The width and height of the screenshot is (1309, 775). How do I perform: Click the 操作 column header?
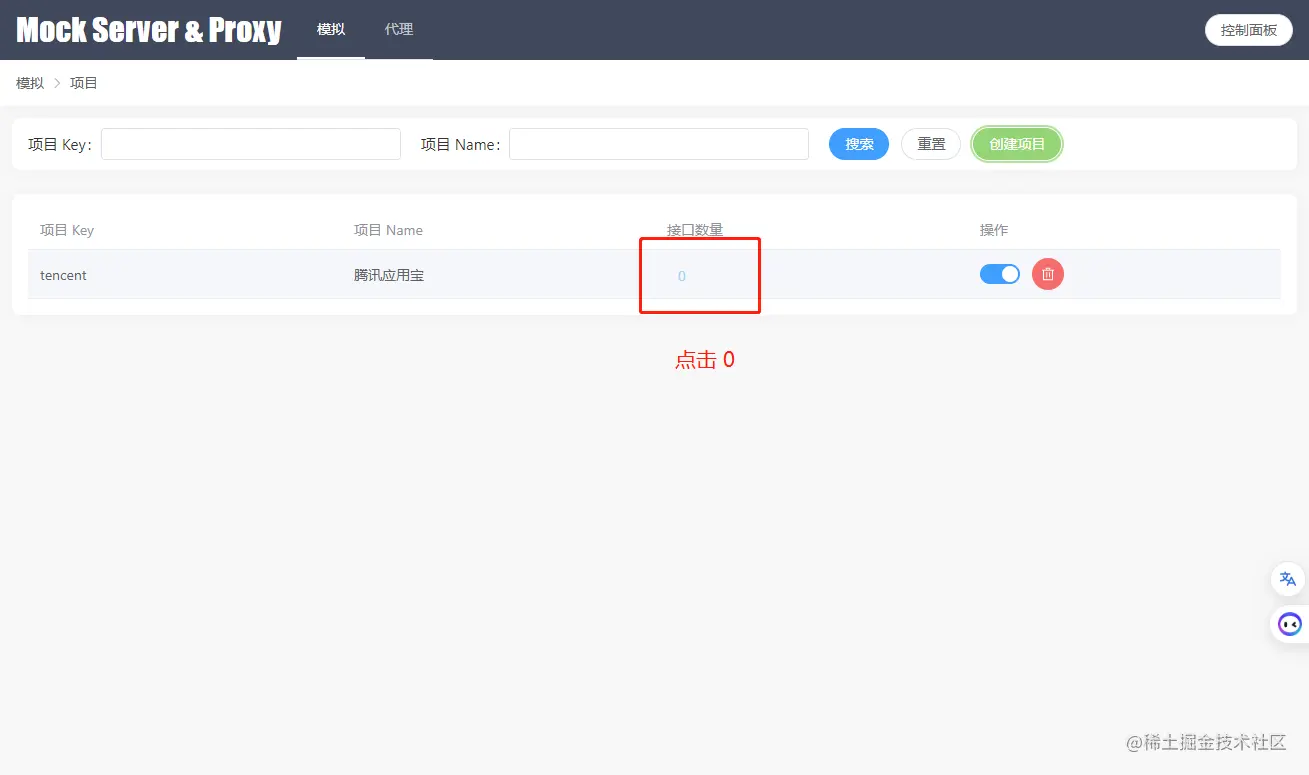994,230
